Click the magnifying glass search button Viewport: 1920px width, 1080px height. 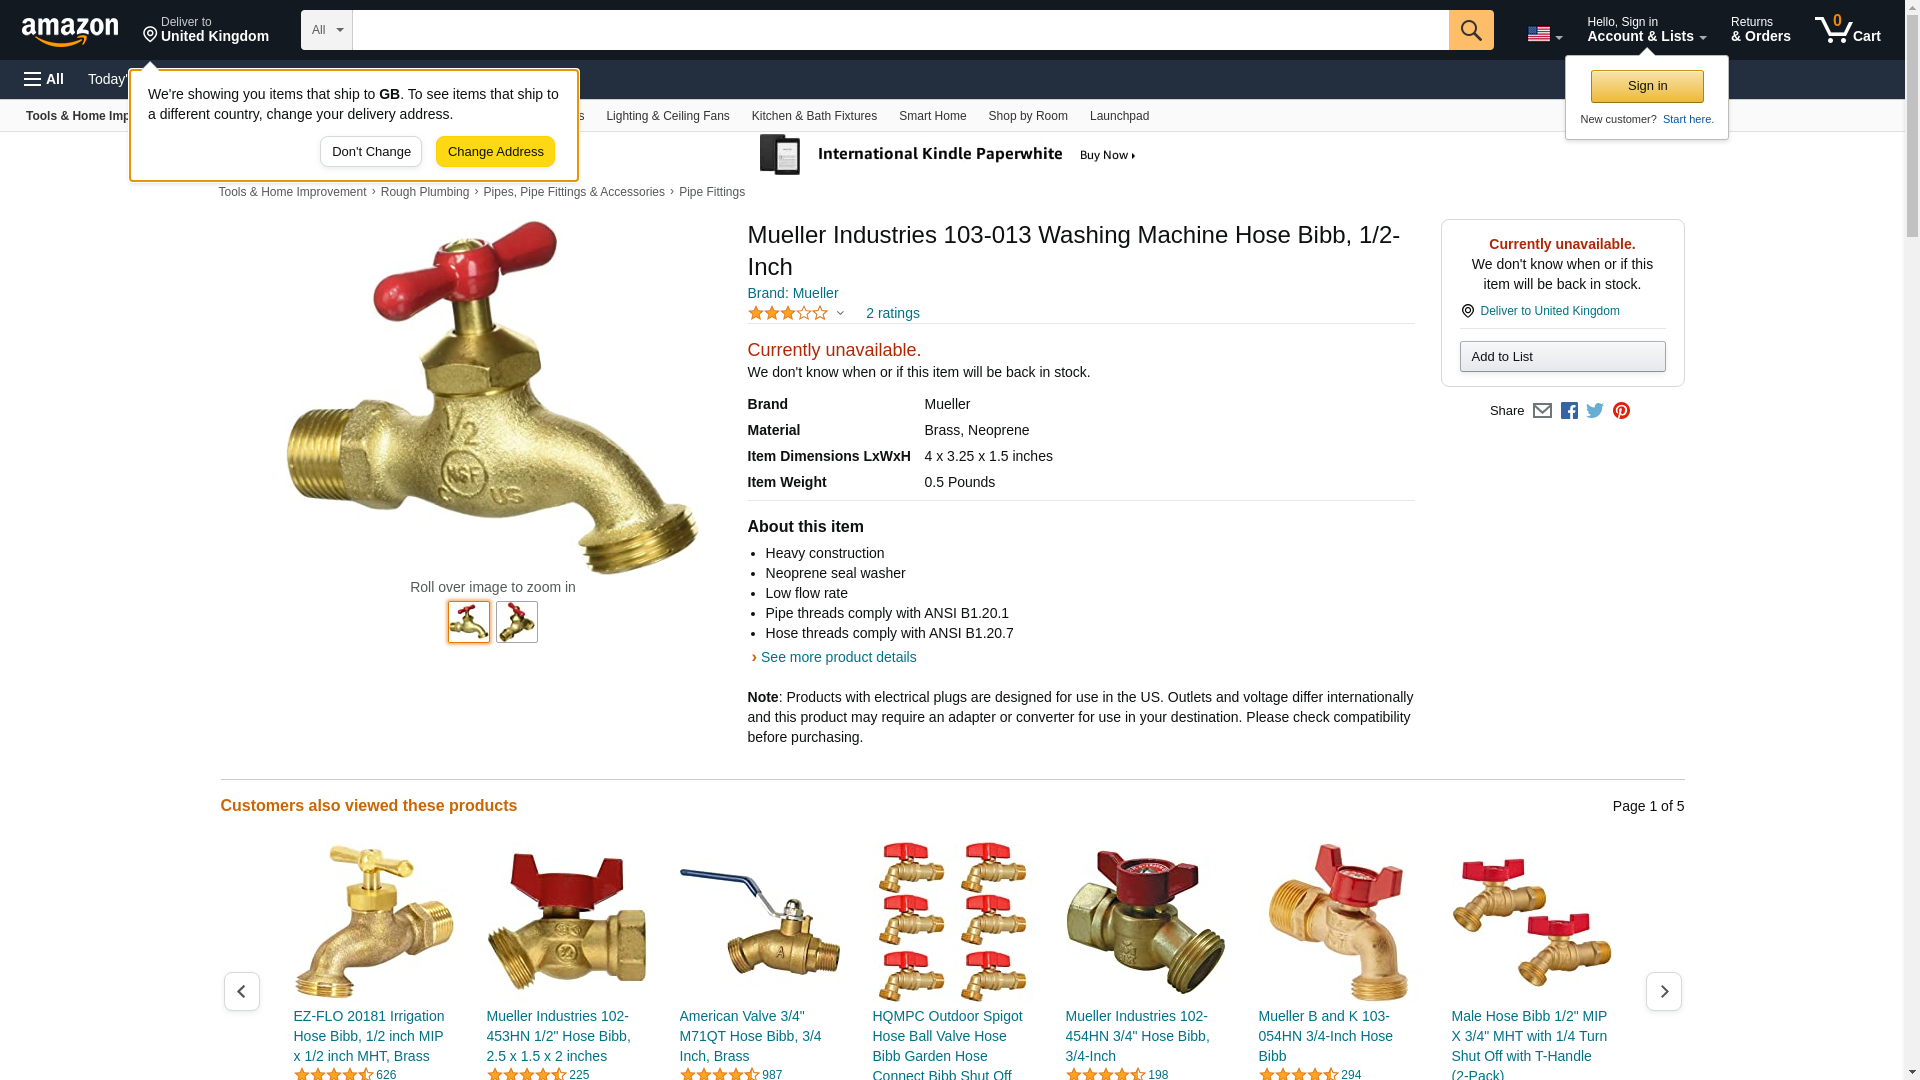[1471, 30]
